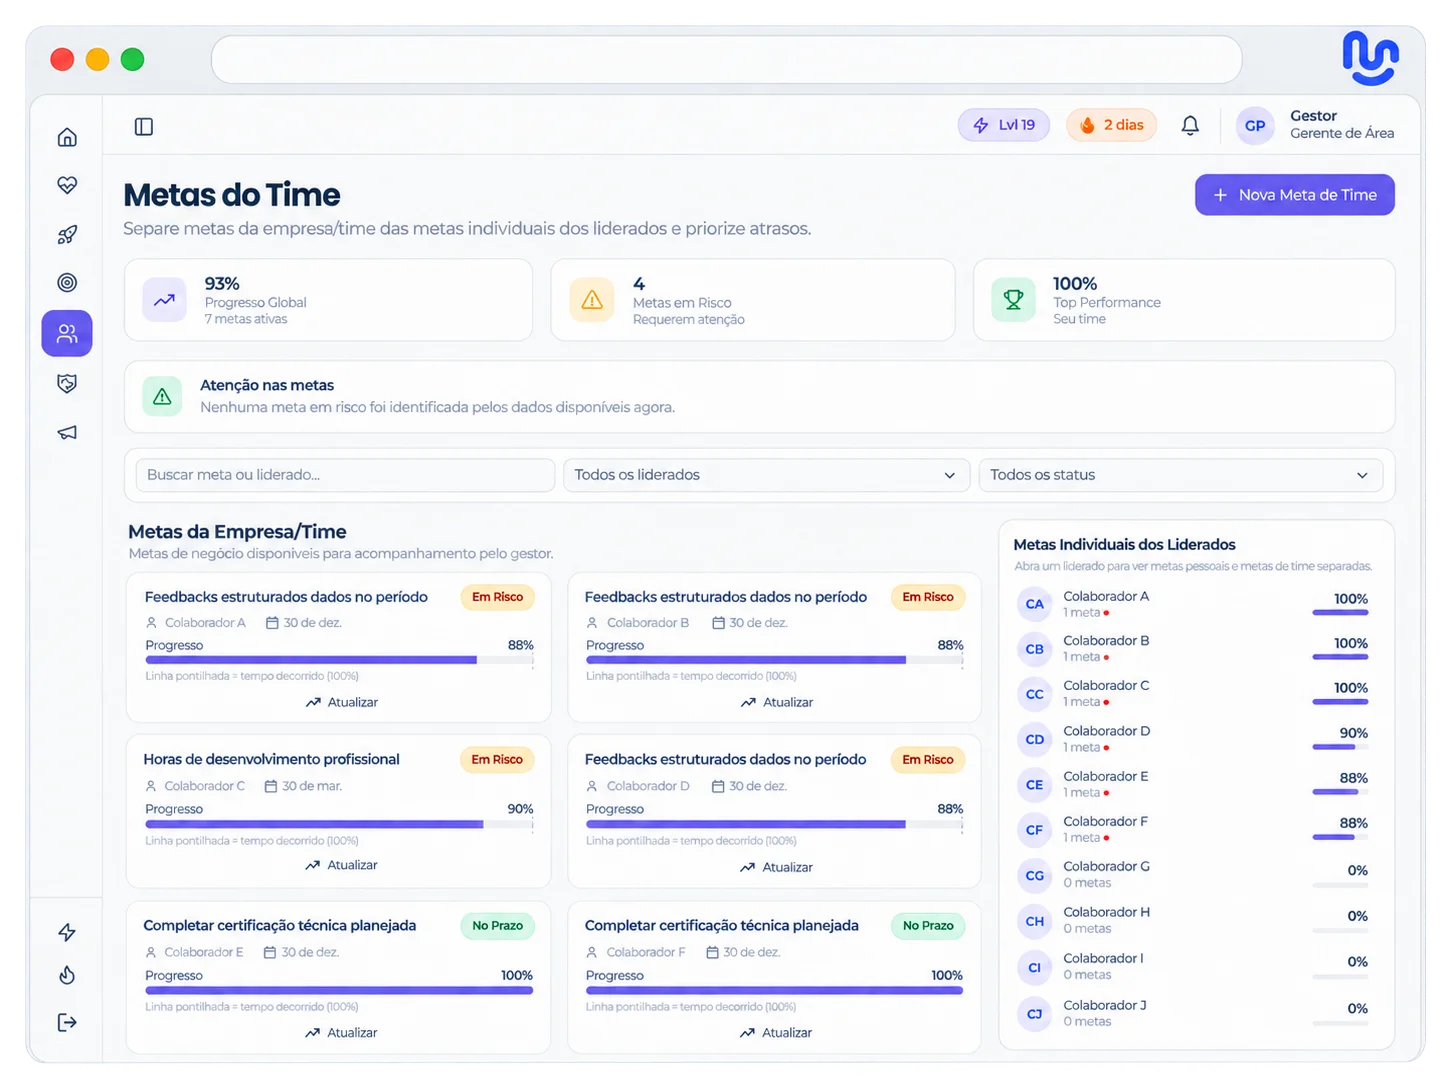Click the Lvl 19 badge
This screenshot has height=1086, width=1448.
click(1004, 125)
